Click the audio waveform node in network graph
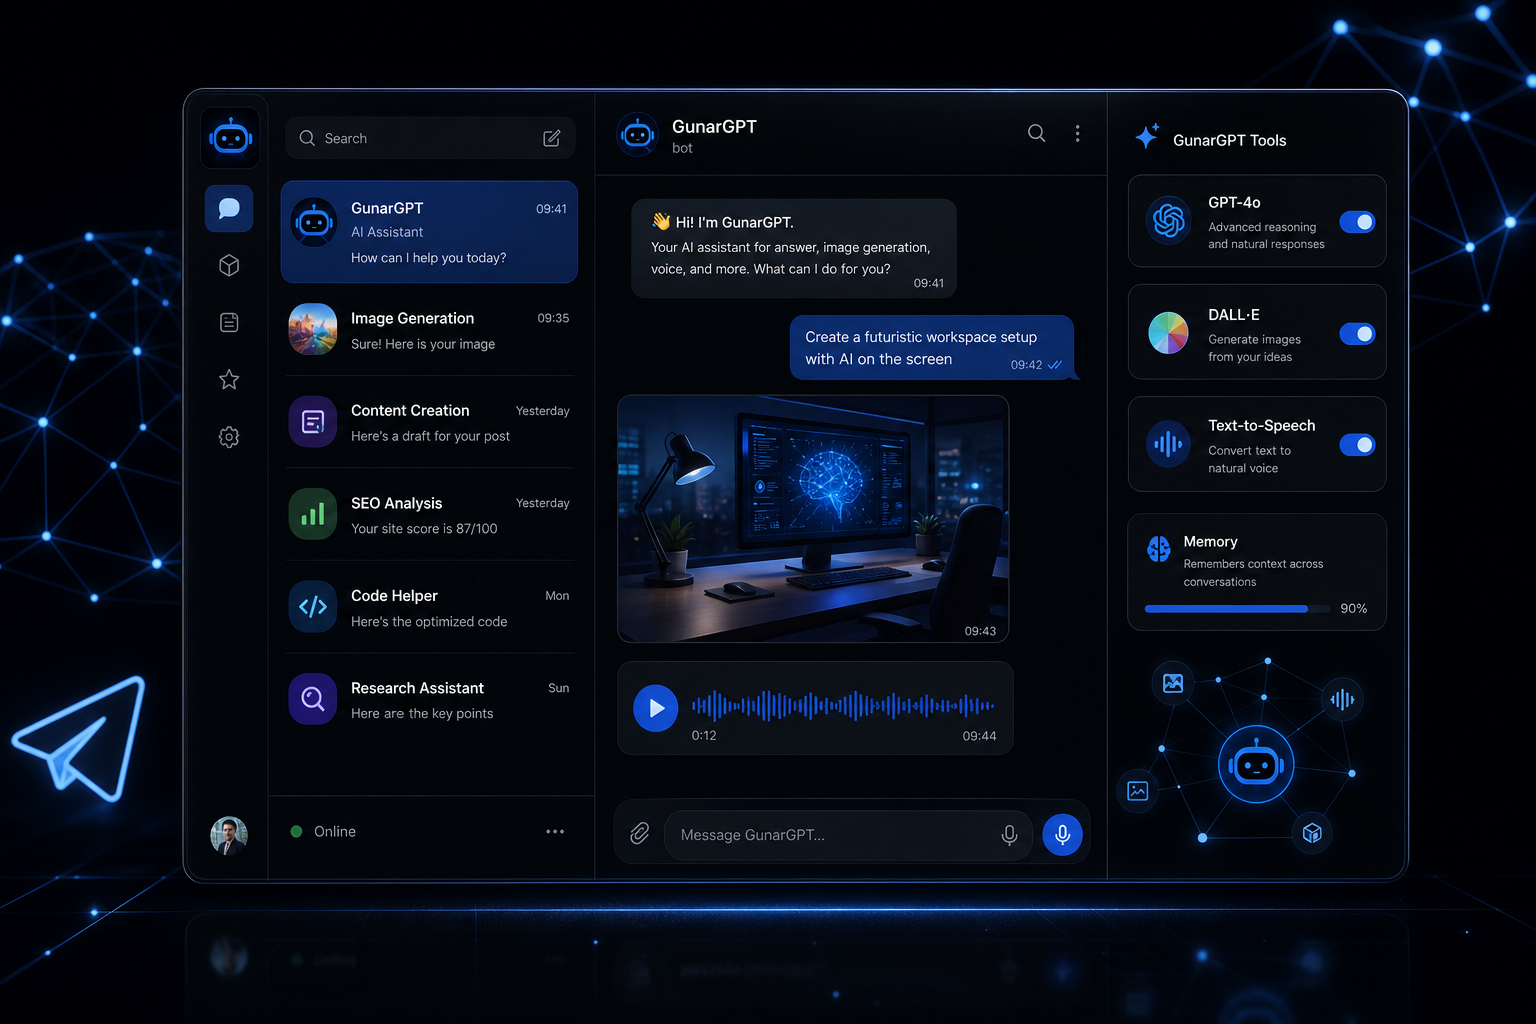1536x1024 pixels. coord(1342,699)
